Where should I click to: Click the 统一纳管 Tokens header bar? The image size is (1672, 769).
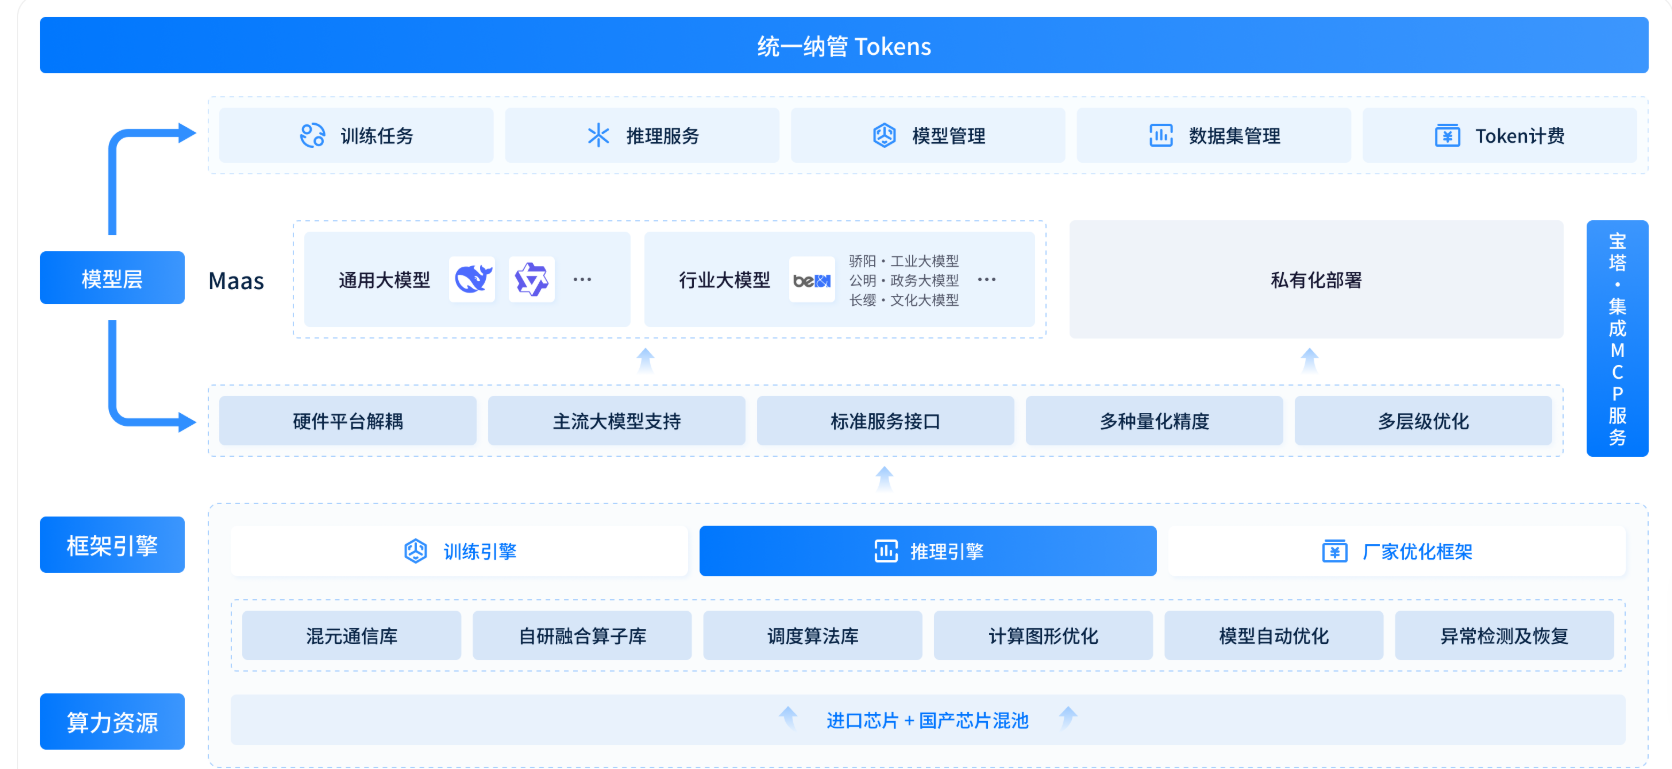coord(843,46)
